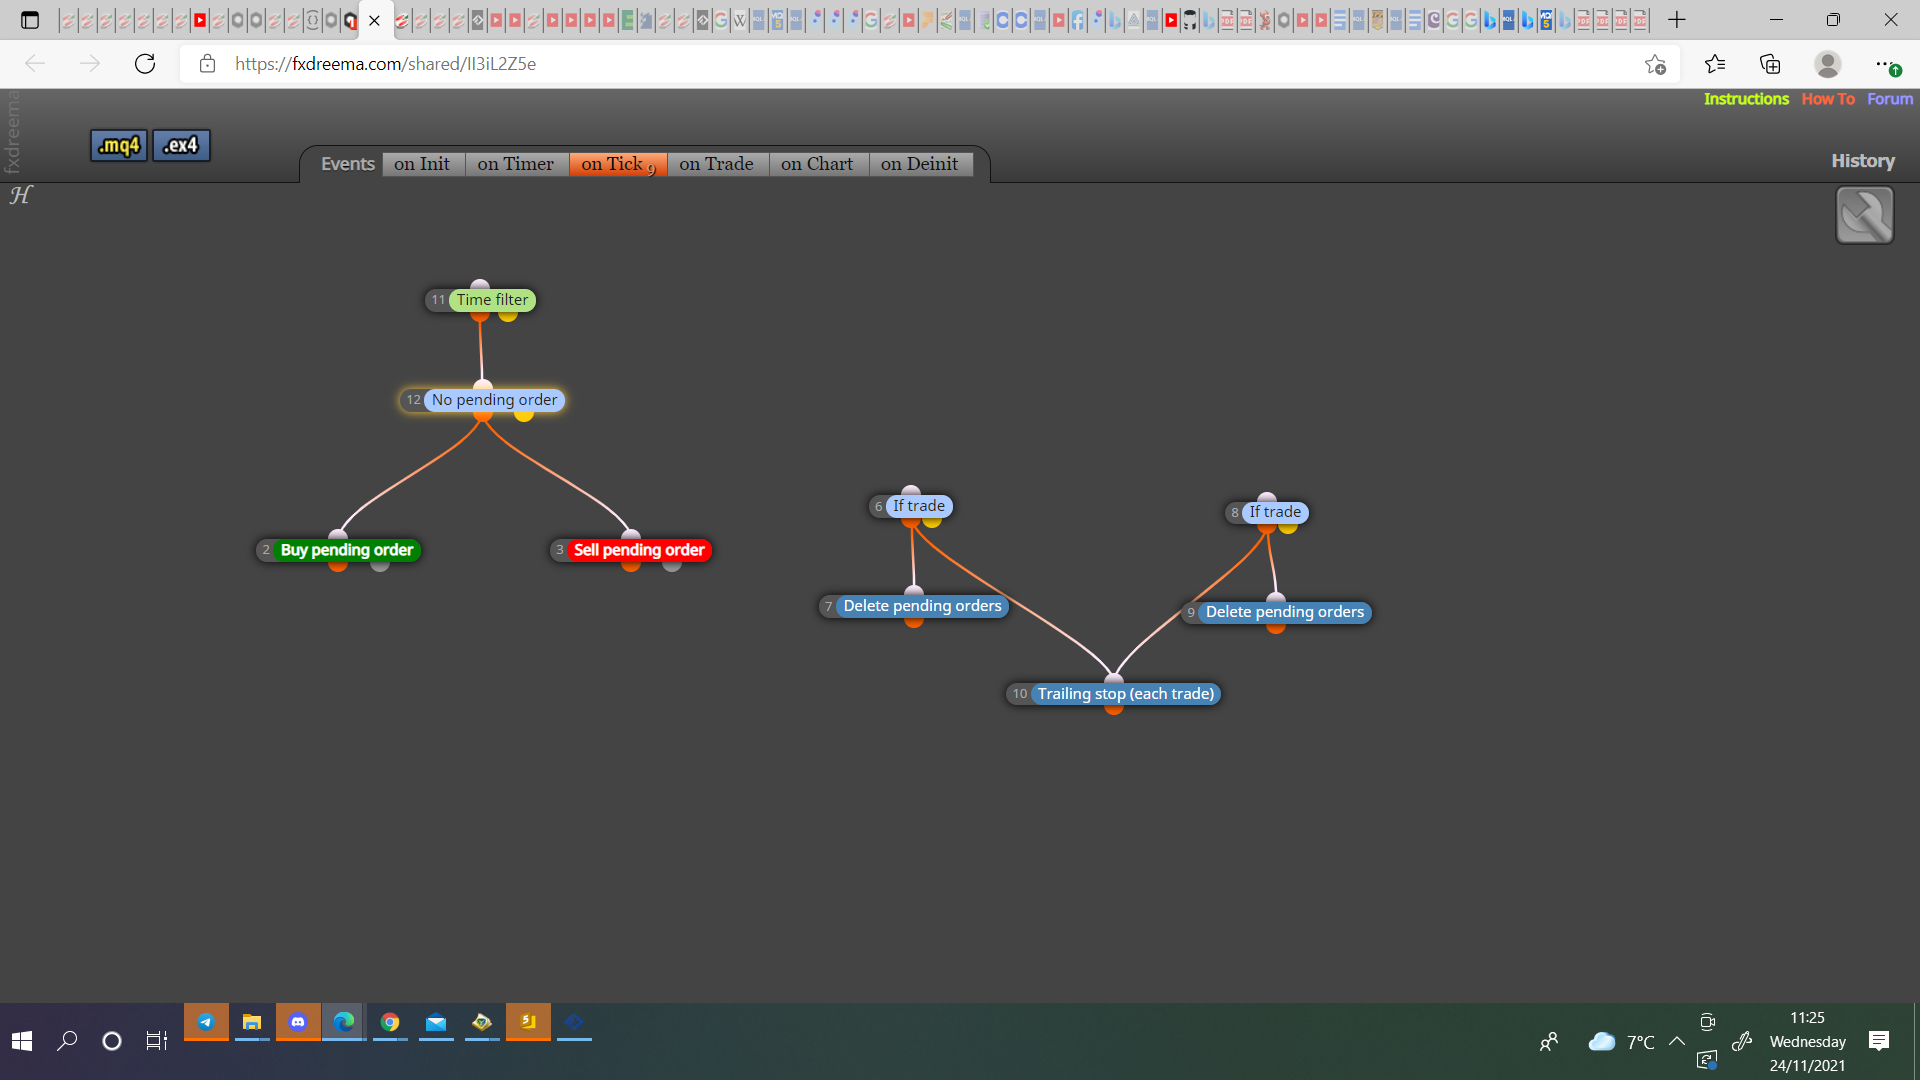Select the Sell pending order block

[639, 550]
